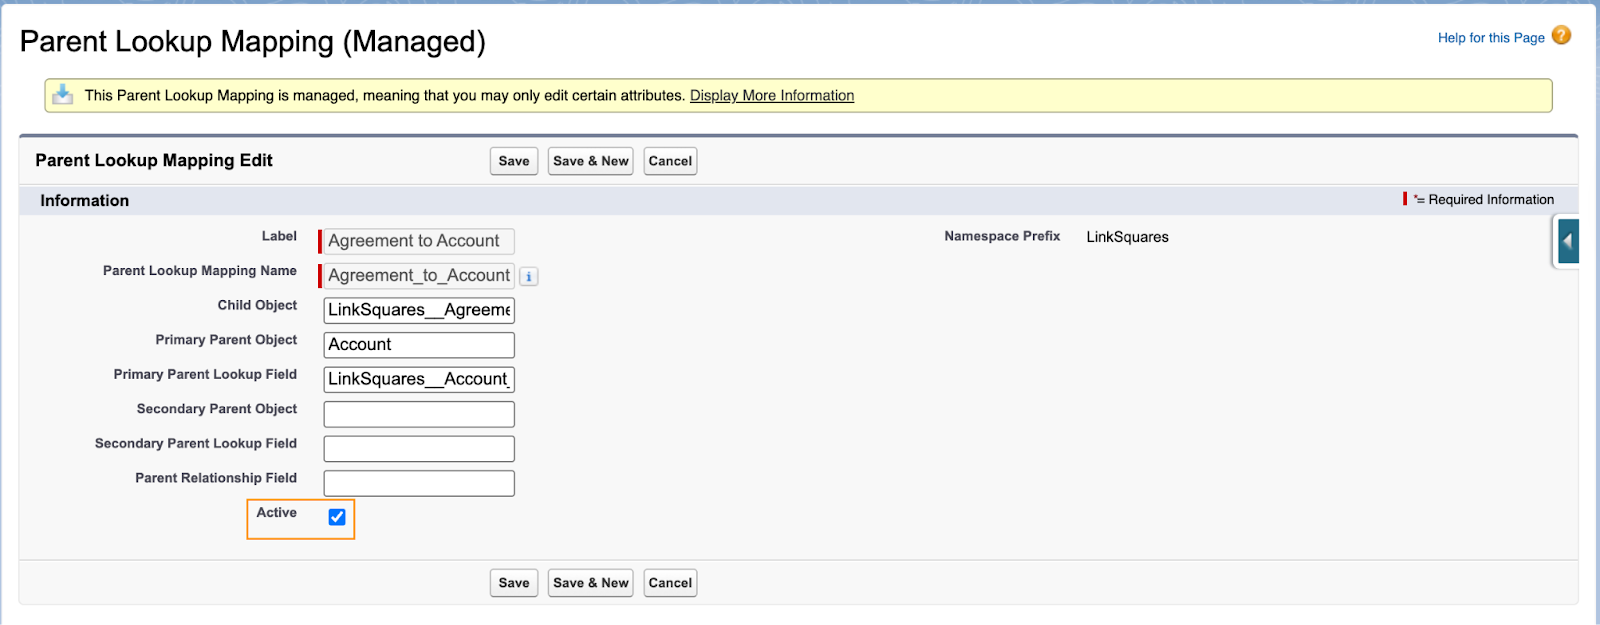This screenshot has width=1600, height=625.
Task: Click the Primary Parent Object field
Action: (x=418, y=345)
